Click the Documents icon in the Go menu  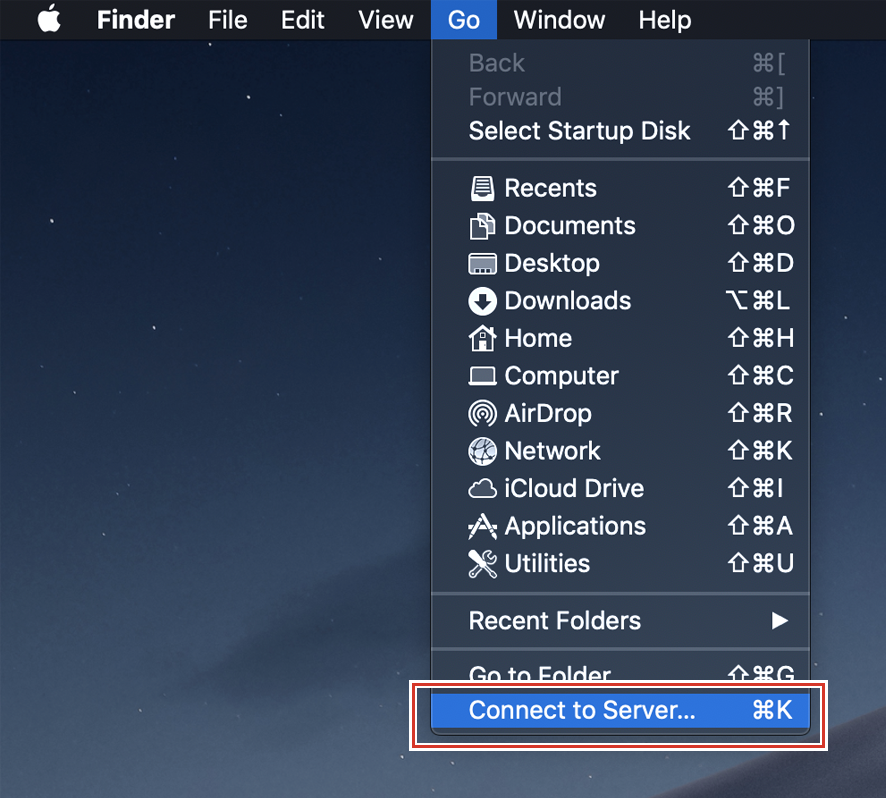pos(481,225)
